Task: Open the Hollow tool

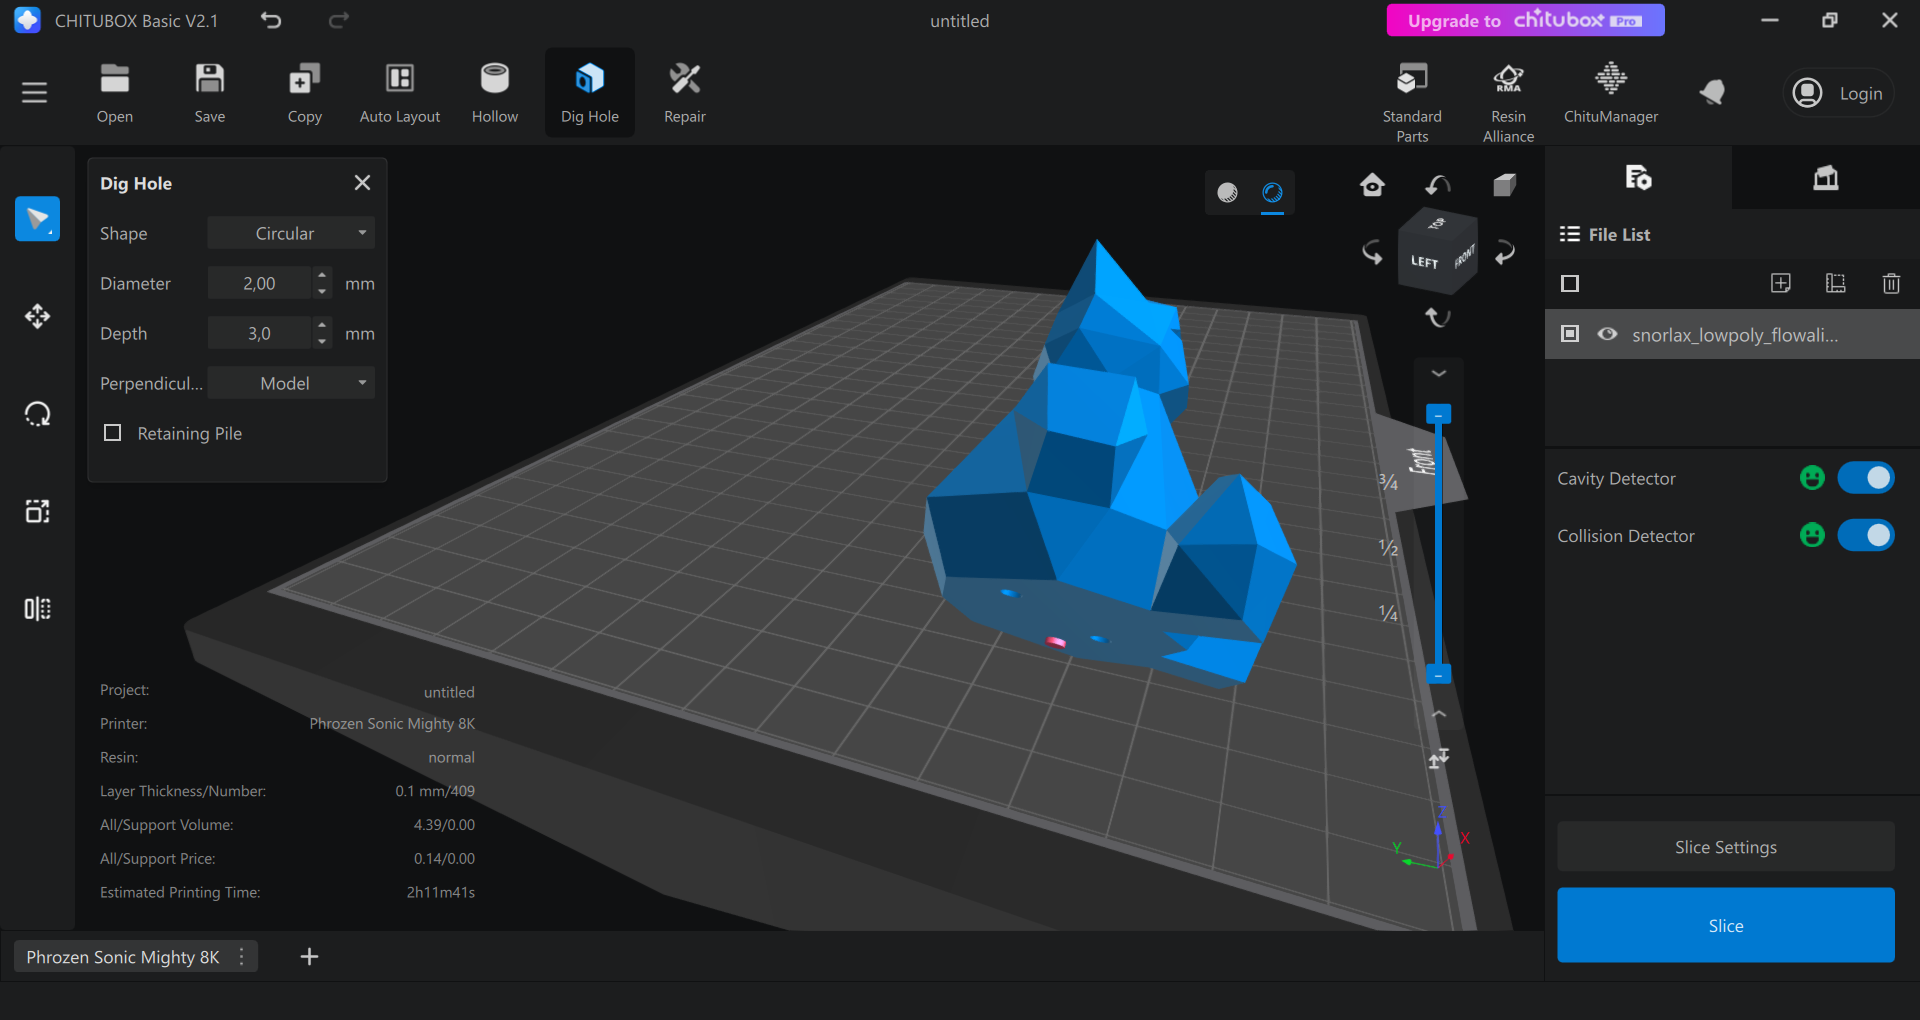Action: pos(495,93)
